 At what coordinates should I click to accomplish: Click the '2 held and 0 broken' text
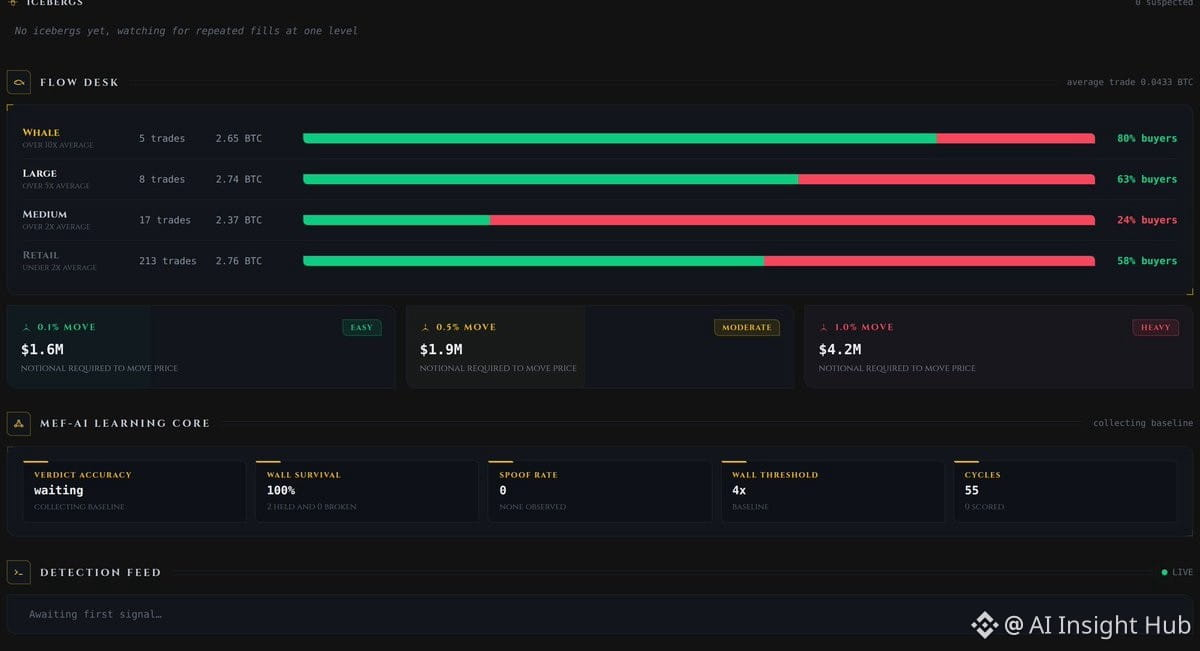[x=311, y=507]
